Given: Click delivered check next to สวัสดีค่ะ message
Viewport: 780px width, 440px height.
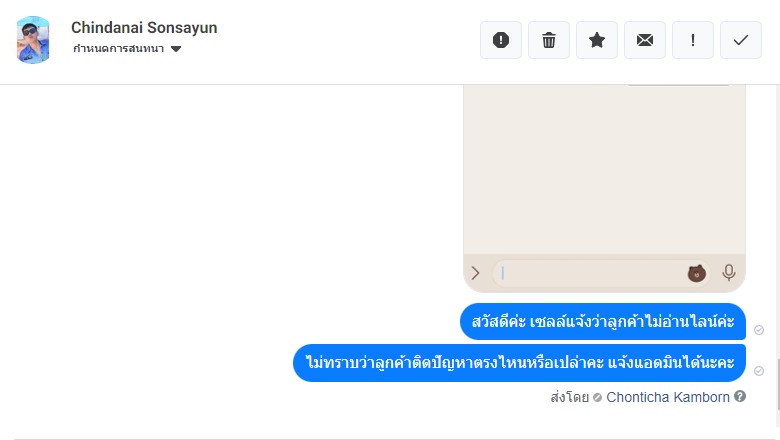Looking at the screenshot, I should click(759, 330).
